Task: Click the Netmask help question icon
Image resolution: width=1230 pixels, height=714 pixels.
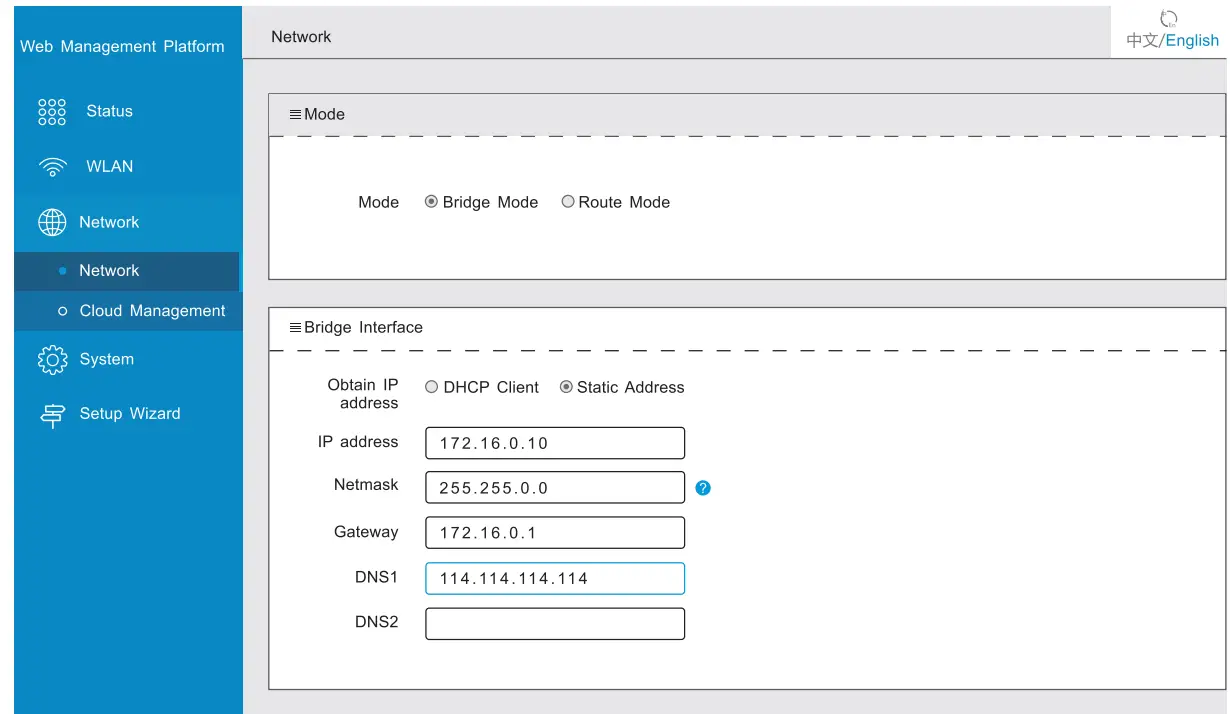Action: coord(703,488)
